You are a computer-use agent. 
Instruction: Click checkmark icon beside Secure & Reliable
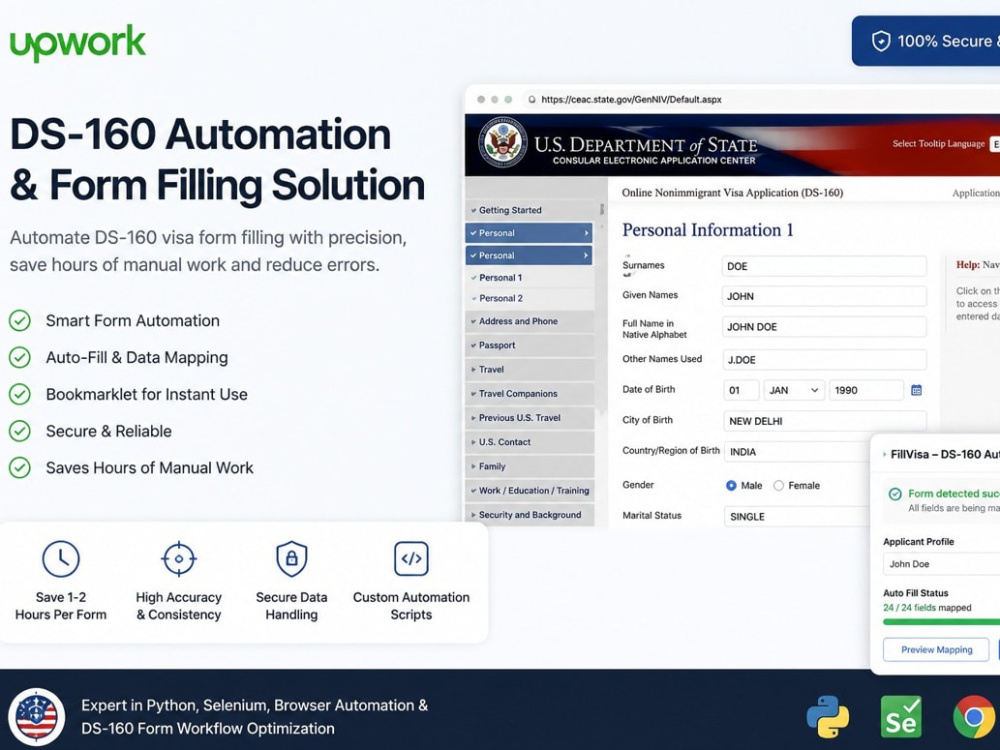pyautogui.click(x=20, y=431)
